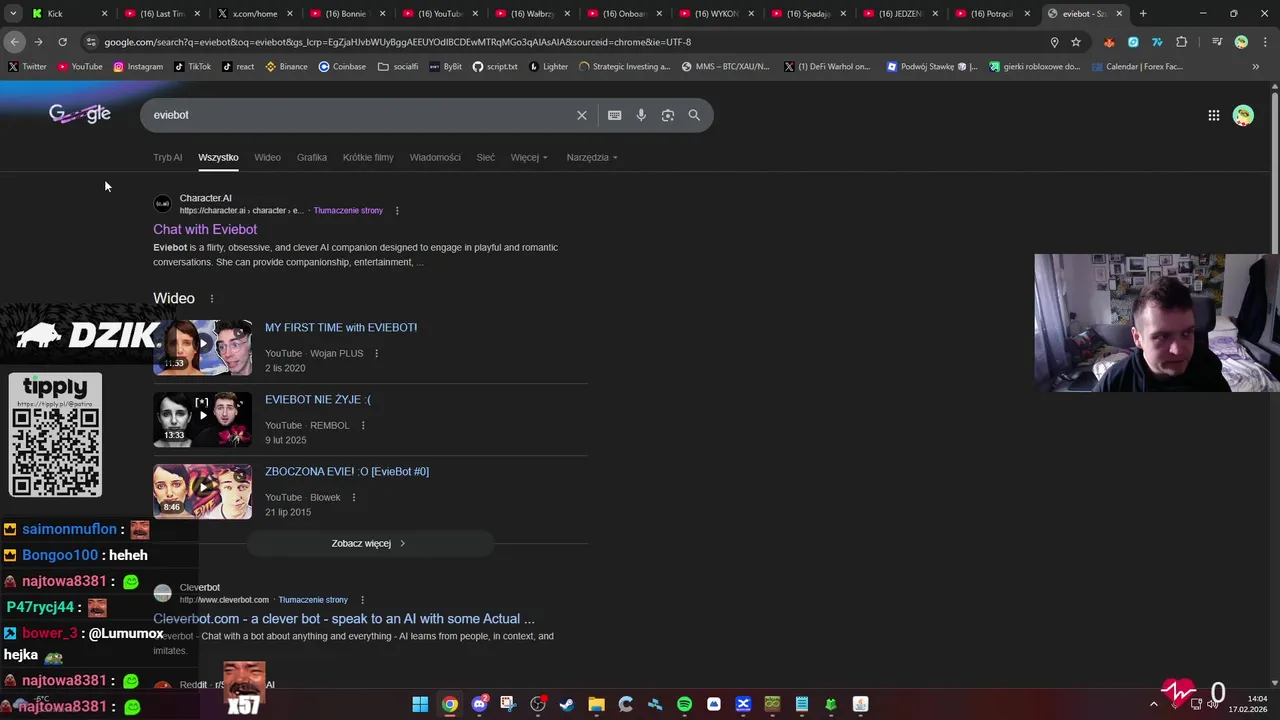1280x720 pixels.
Task: Open the Calendar Forex Factory bookmark
Action: pyautogui.click(x=1137, y=67)
